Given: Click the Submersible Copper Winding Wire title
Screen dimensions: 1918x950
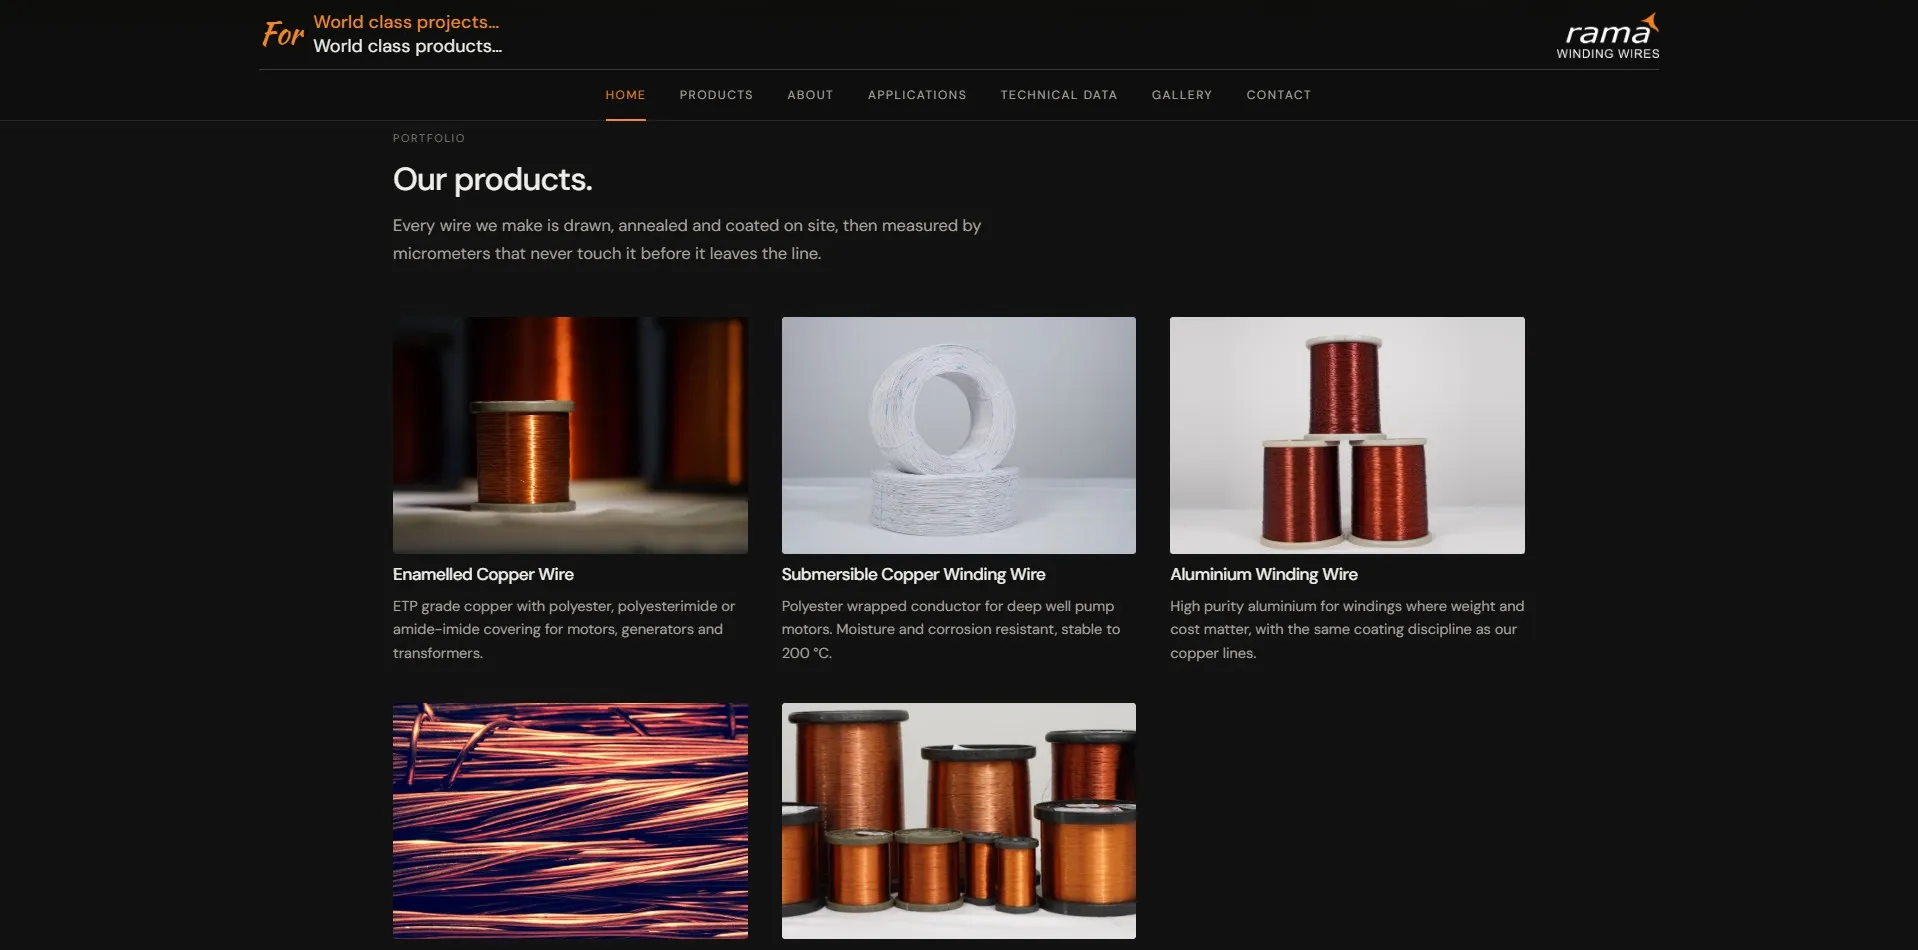Looking at the screenshot, I should tap(913, 574).
